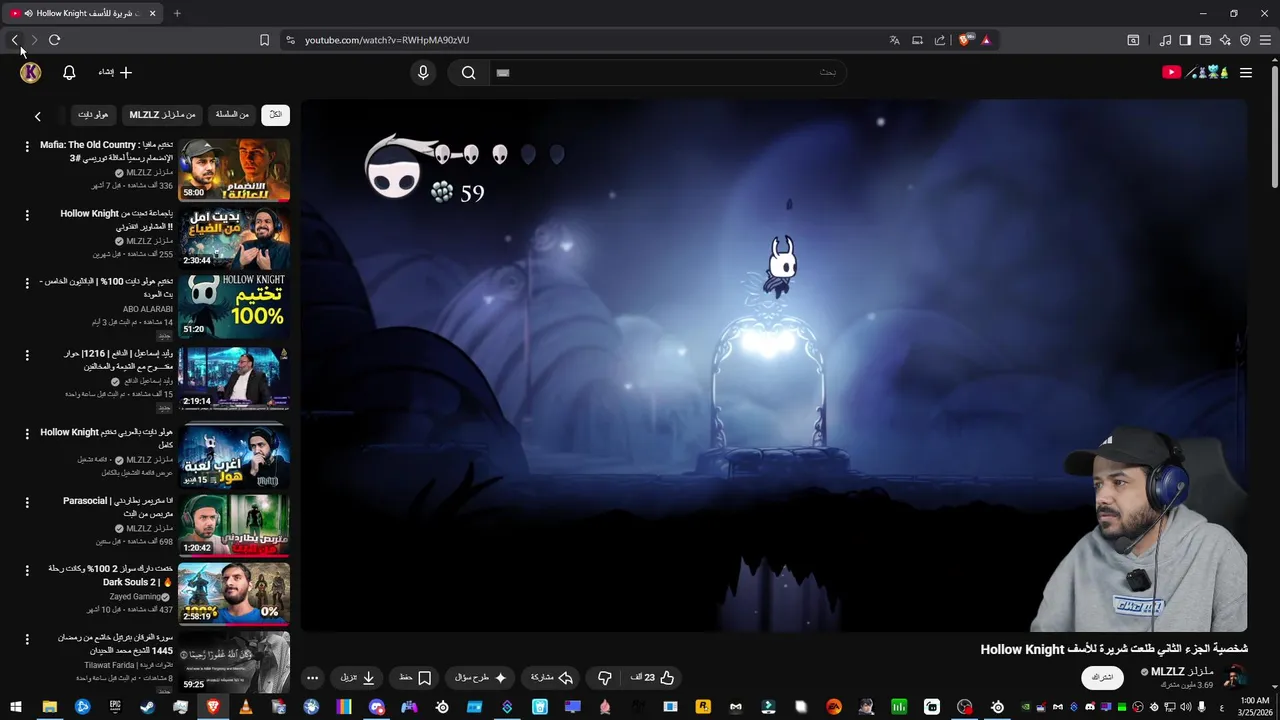1280x720 pixels.
Task: Click the create plus button
Action: coord(114,72)
